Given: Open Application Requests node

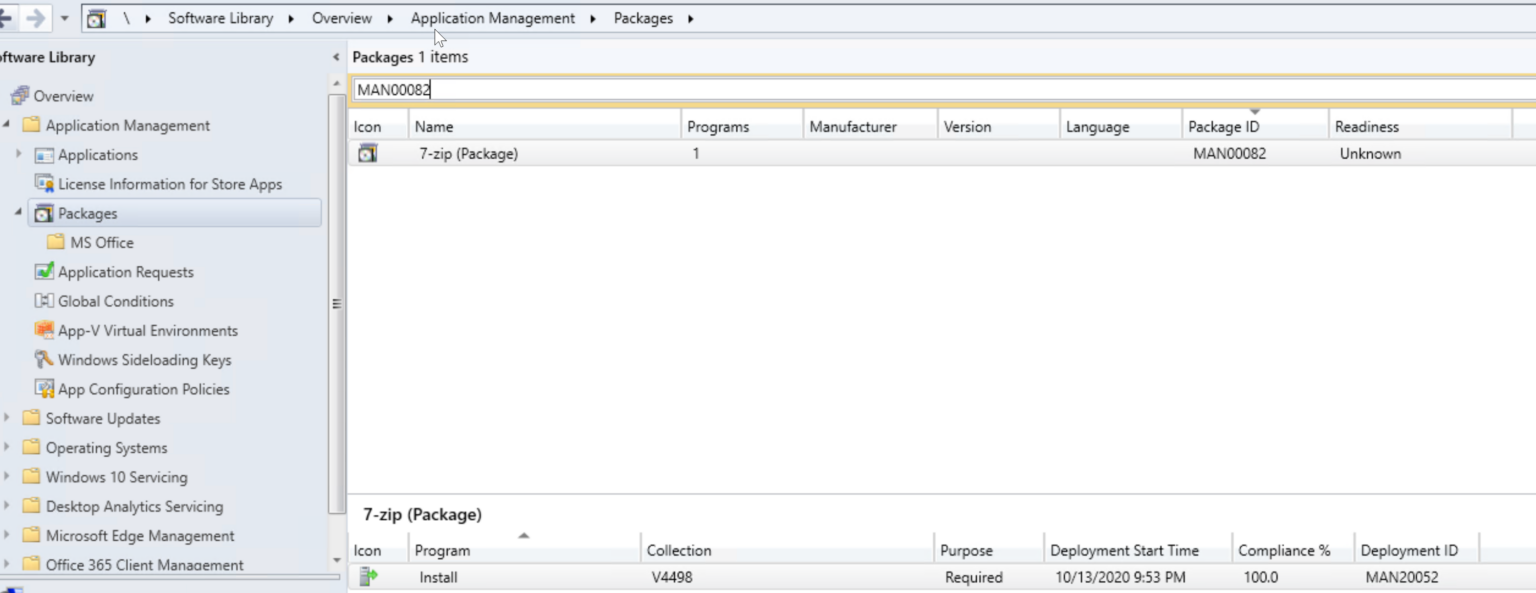Looking at the screenshot, I should coord(125,272).
